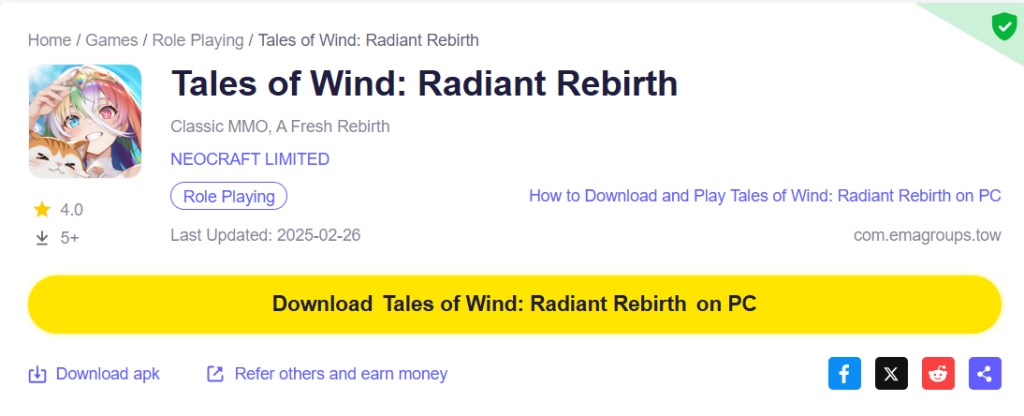Go to Home breadcrumb
The height and width of the screenshot is (416, 1024).
(x=50, y=40)
